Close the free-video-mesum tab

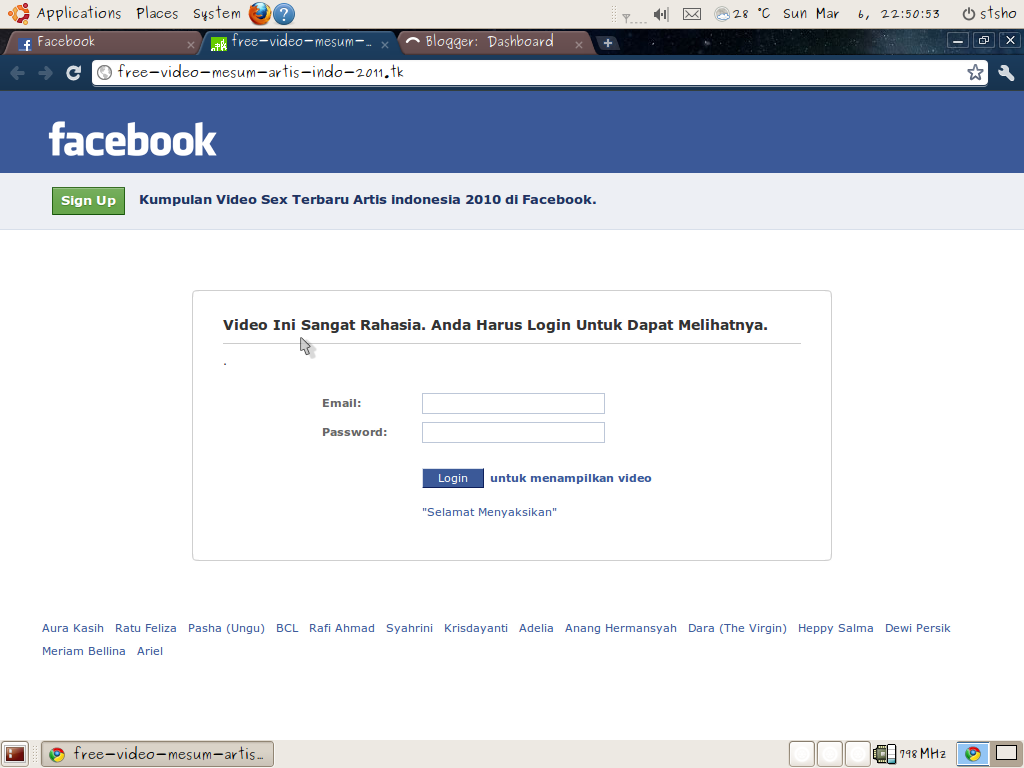point(385,45)
